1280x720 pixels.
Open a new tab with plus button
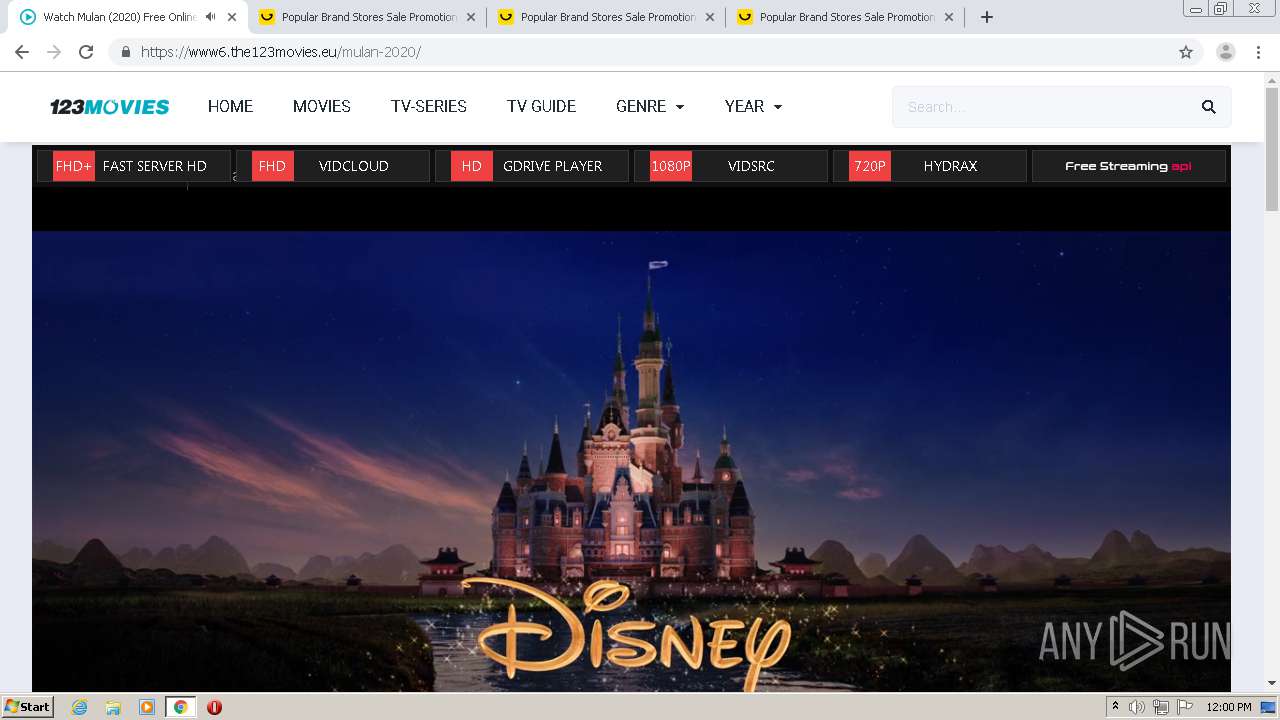point(987,17)
